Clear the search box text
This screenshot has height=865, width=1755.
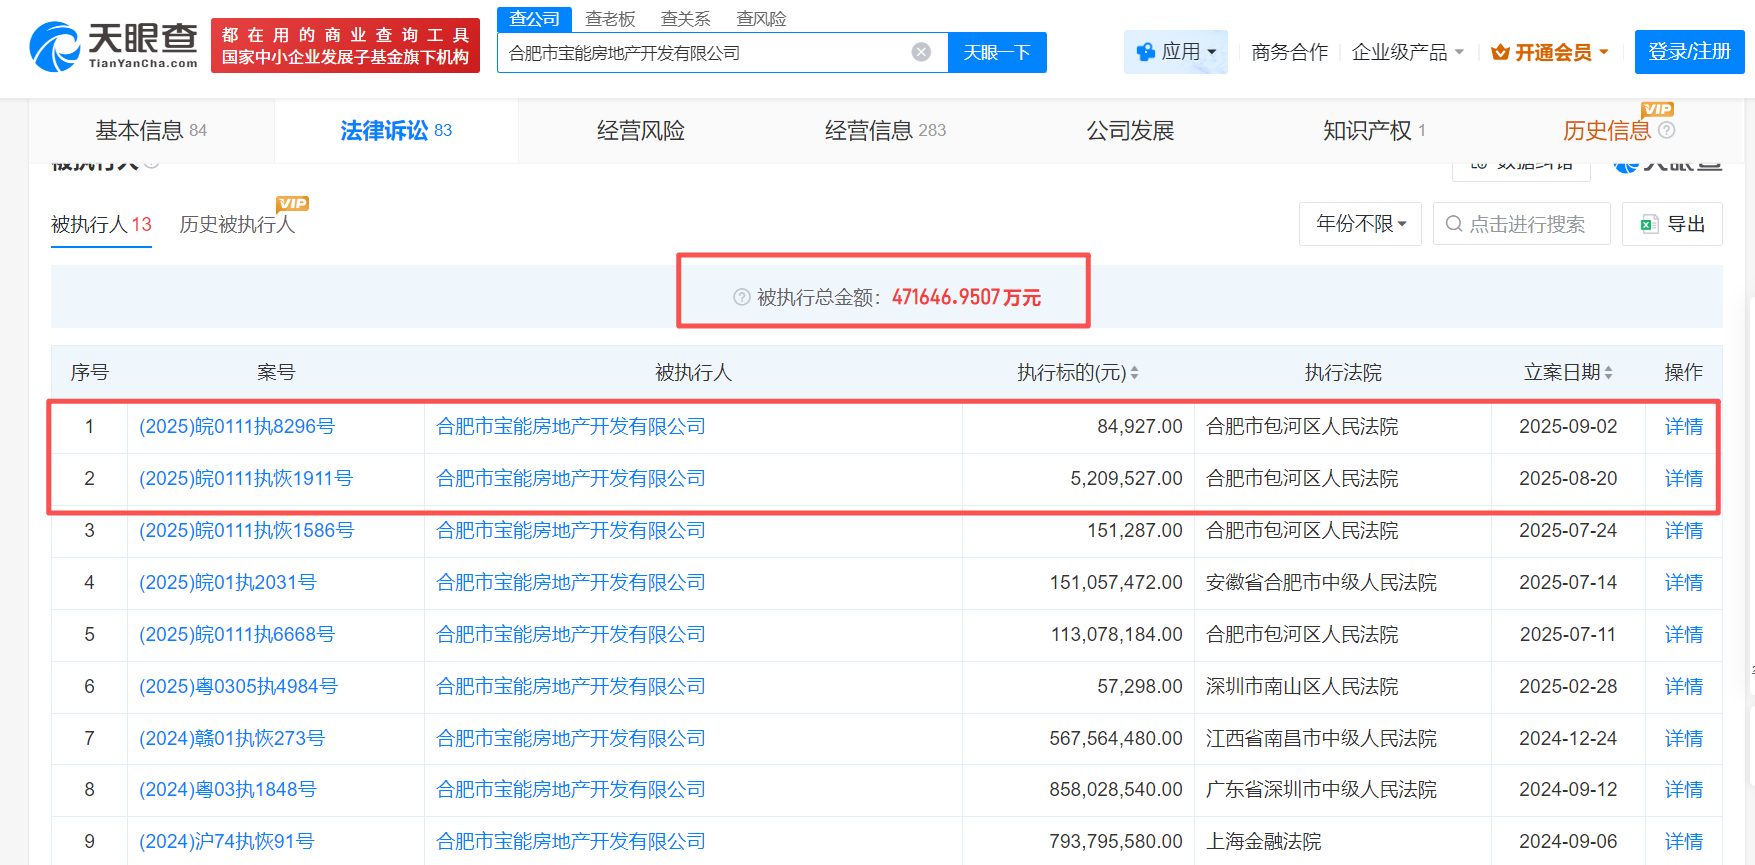[921, 52]
